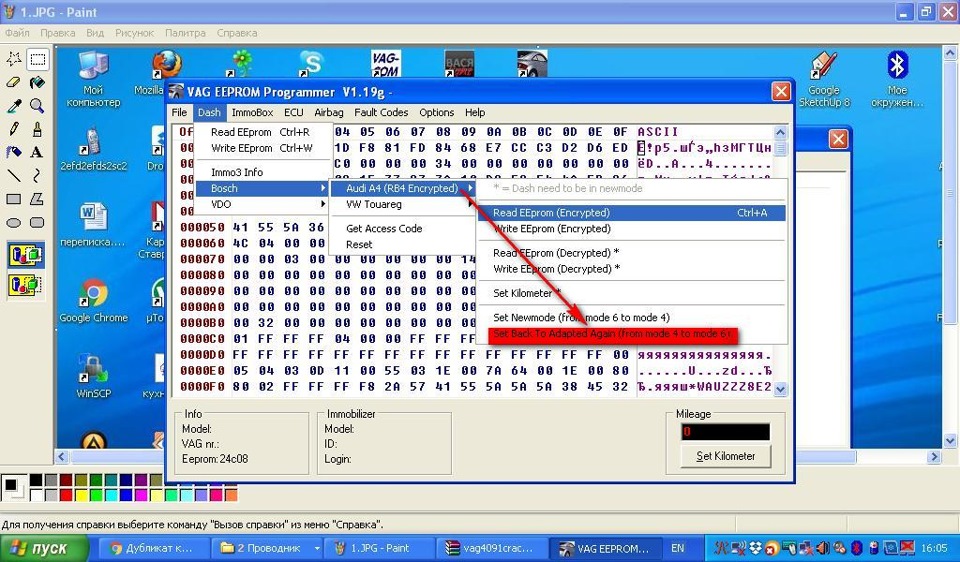Select the Polygon shape tool
The height and width of the screenshot is (562, 960).
click(x=37, y=199)
